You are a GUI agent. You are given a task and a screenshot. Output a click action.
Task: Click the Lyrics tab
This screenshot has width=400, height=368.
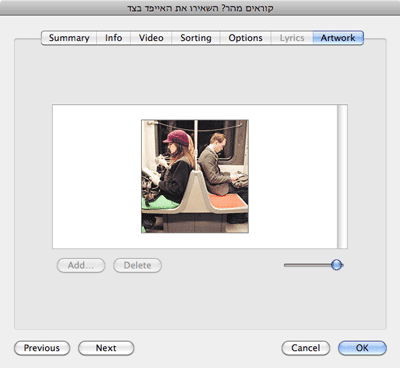[292, 38]
